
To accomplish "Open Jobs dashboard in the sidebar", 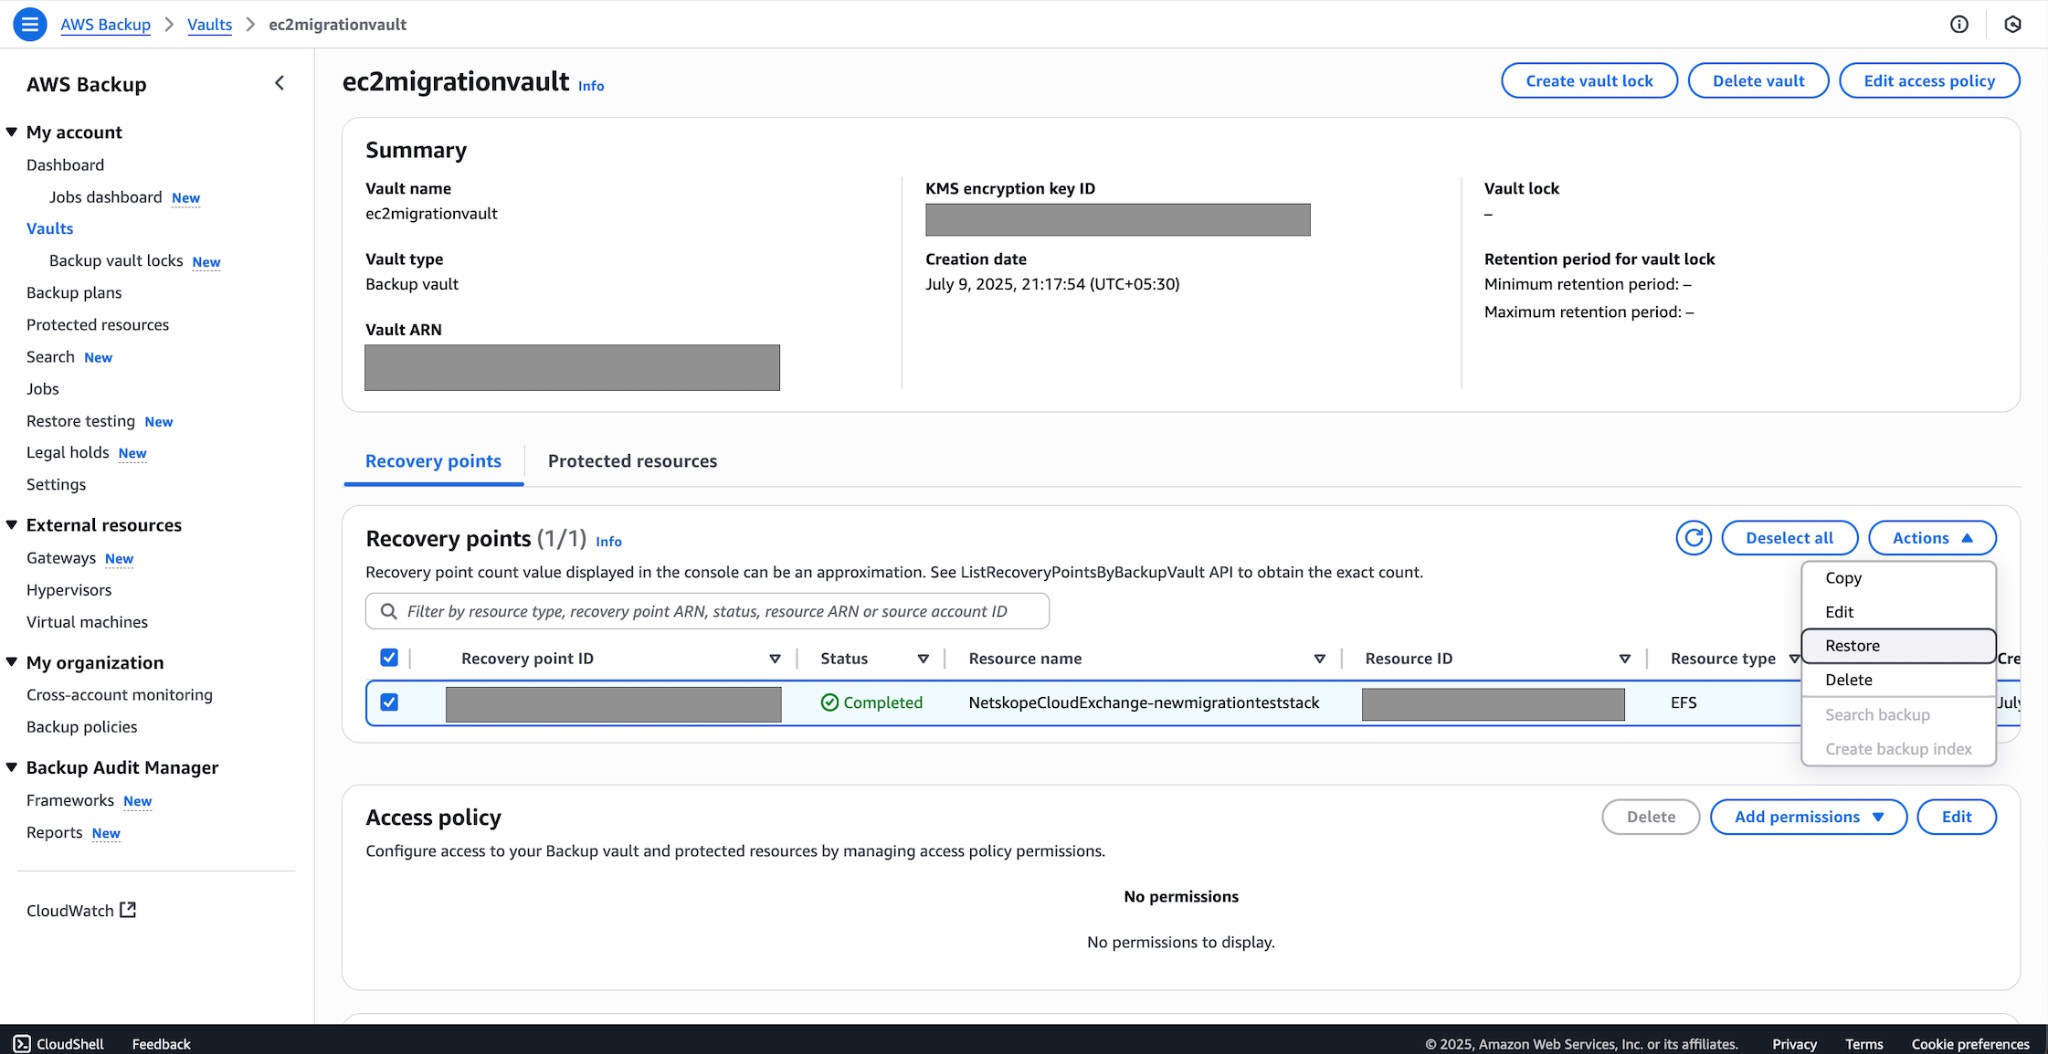I will [x=105, y=197].
